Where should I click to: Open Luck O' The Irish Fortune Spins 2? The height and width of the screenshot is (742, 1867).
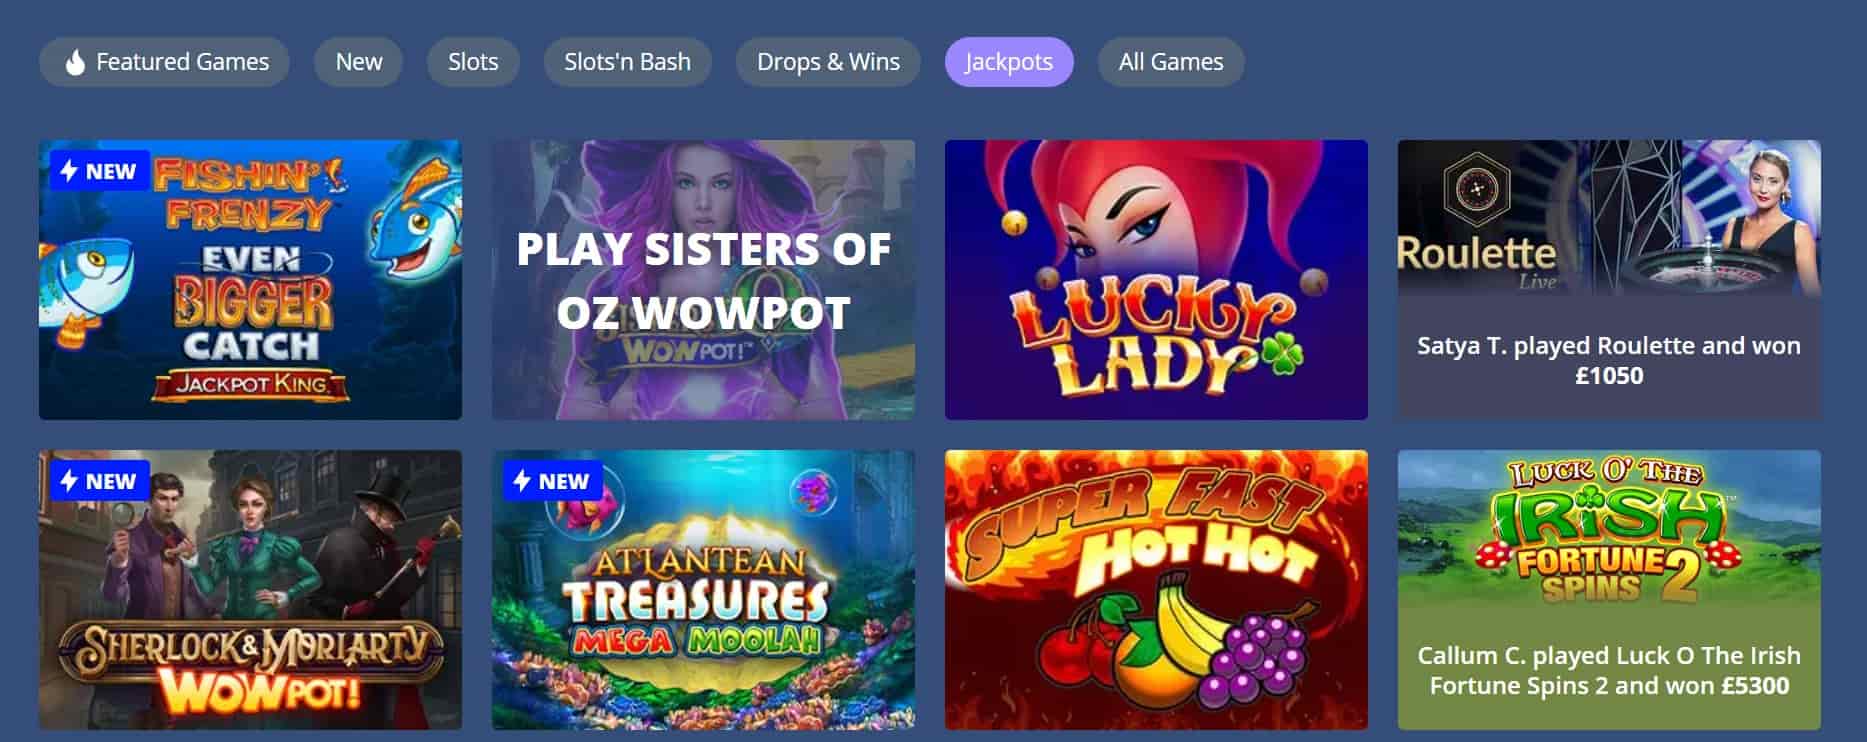1609,590
